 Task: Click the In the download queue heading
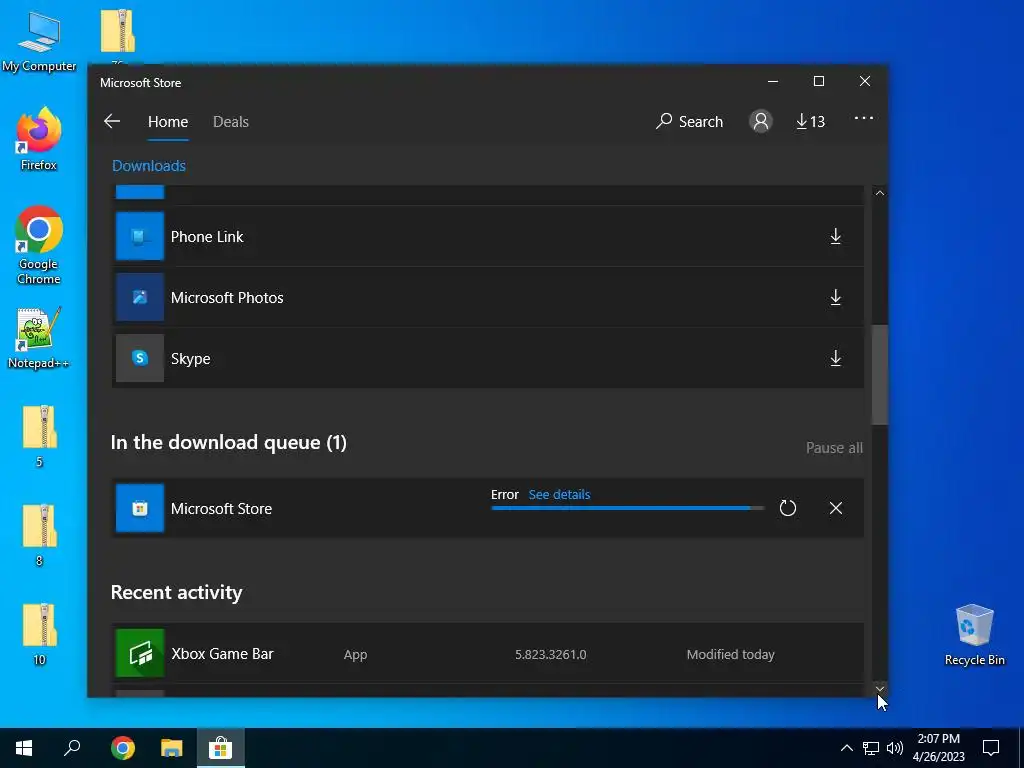pos(229,442)
